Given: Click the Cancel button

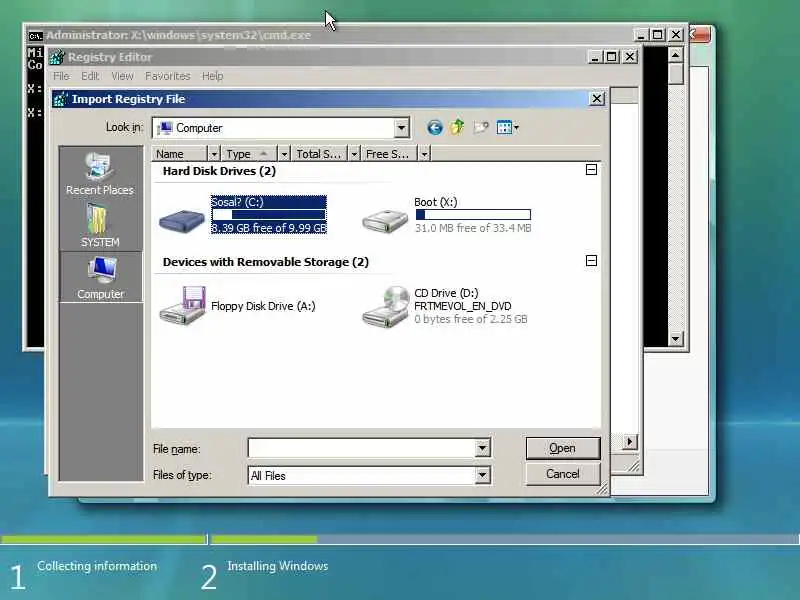Looking at the screenshot, I should [x=563, y=474].
